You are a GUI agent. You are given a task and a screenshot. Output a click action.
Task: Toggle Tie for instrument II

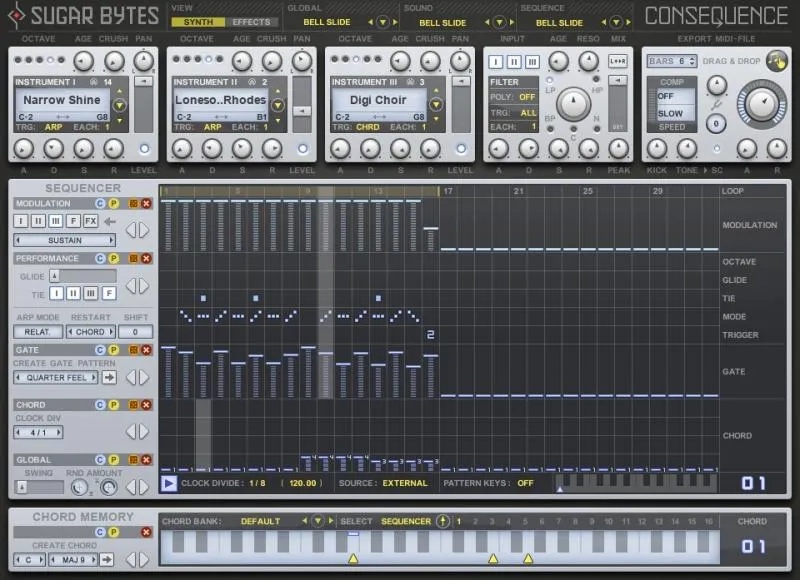point(73,293)
